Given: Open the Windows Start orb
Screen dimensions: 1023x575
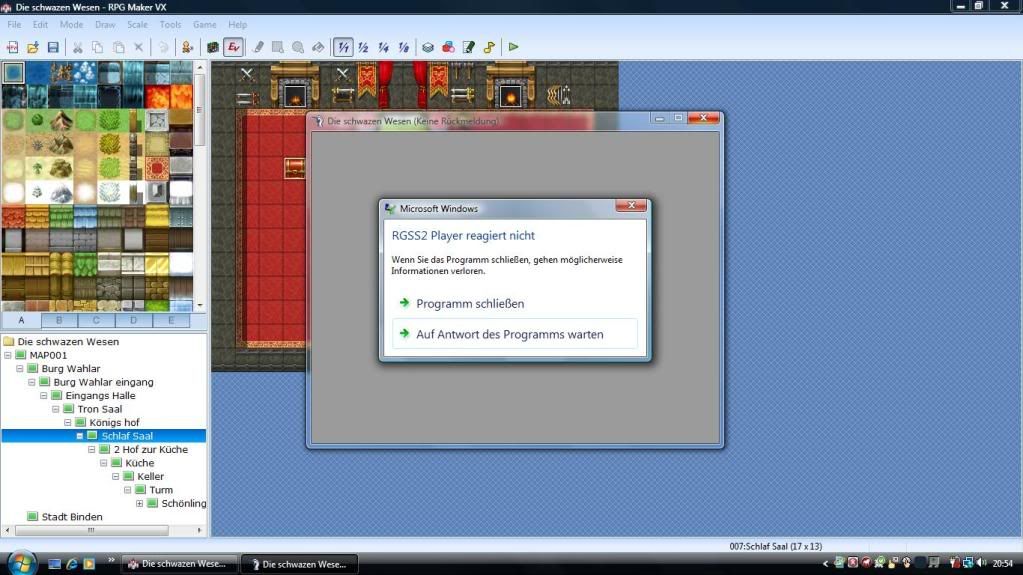Looking at the screenshot, I should tap(22, 563).
